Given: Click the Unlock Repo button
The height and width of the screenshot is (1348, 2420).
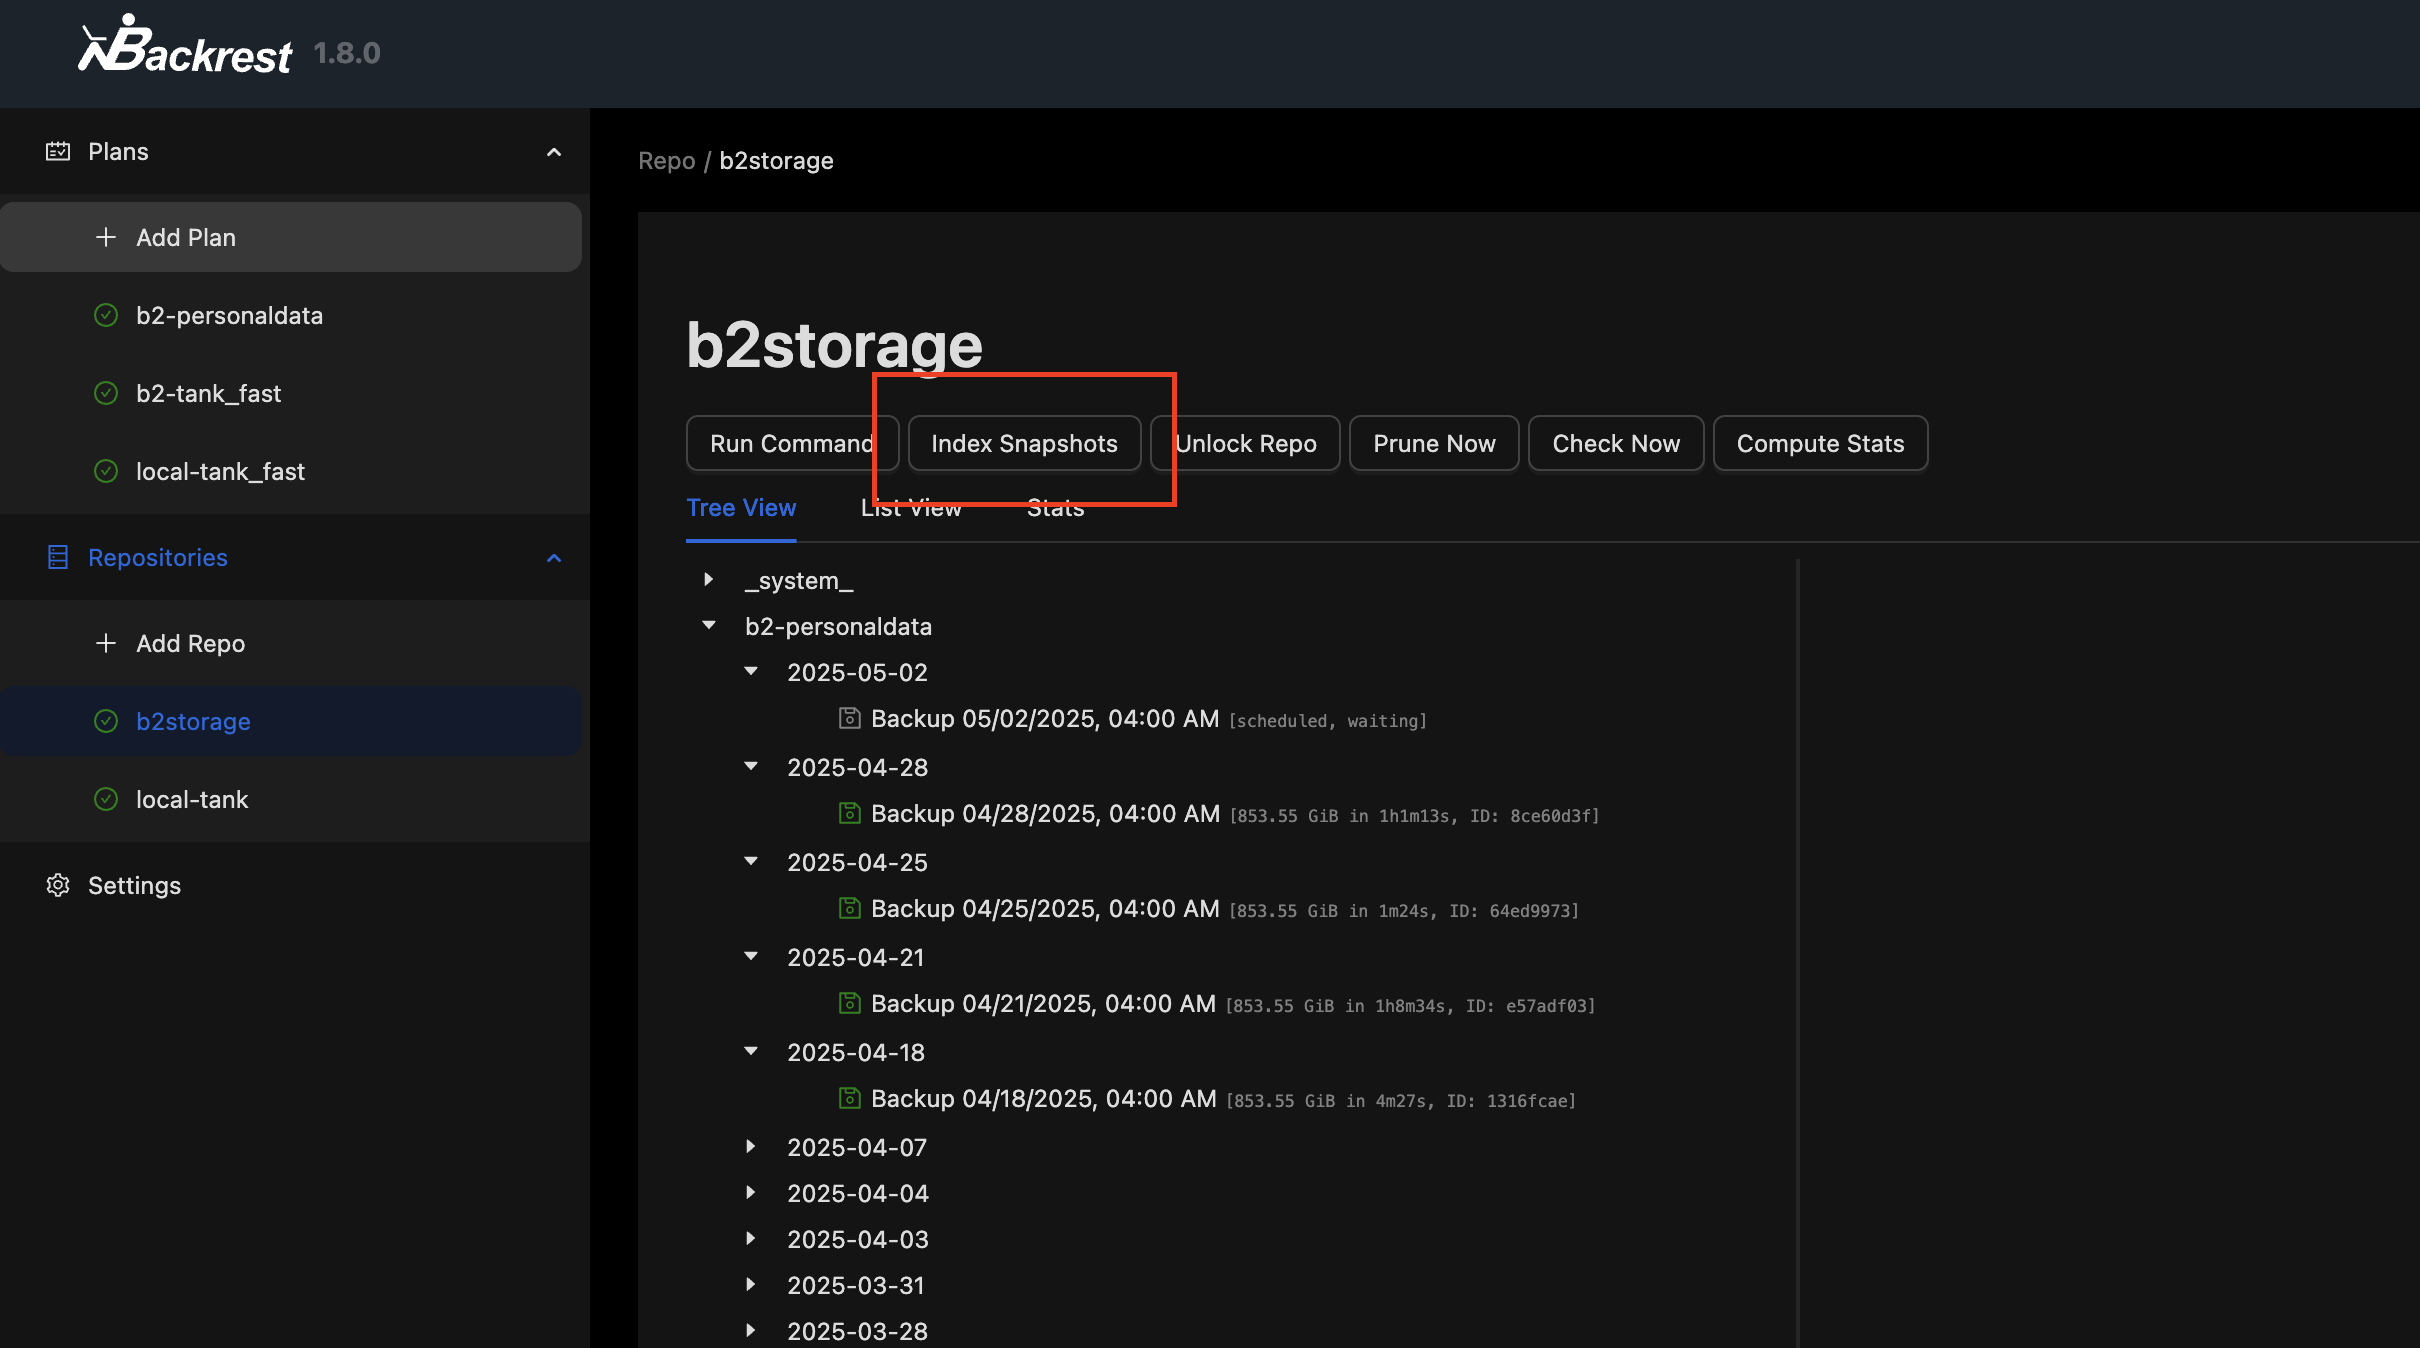Looking at the screenshot, I should click(1245, 443).
